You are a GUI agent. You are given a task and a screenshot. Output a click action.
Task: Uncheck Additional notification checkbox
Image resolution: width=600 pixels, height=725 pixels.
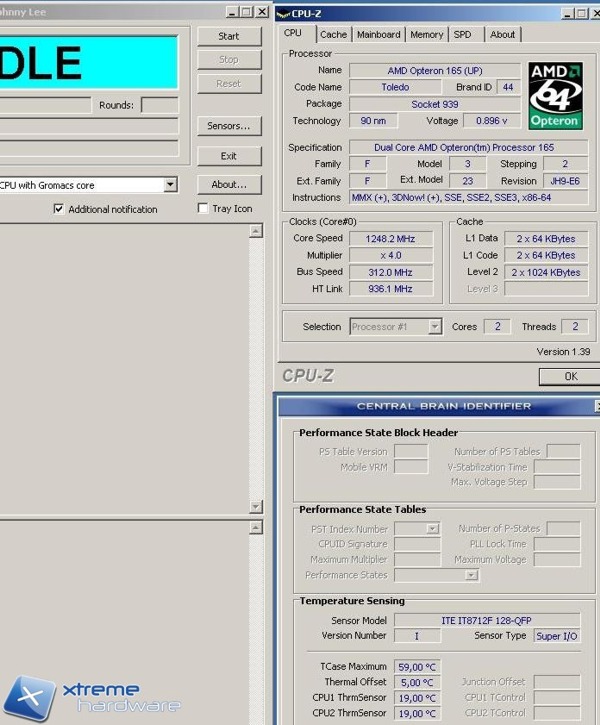click(58, 209)
